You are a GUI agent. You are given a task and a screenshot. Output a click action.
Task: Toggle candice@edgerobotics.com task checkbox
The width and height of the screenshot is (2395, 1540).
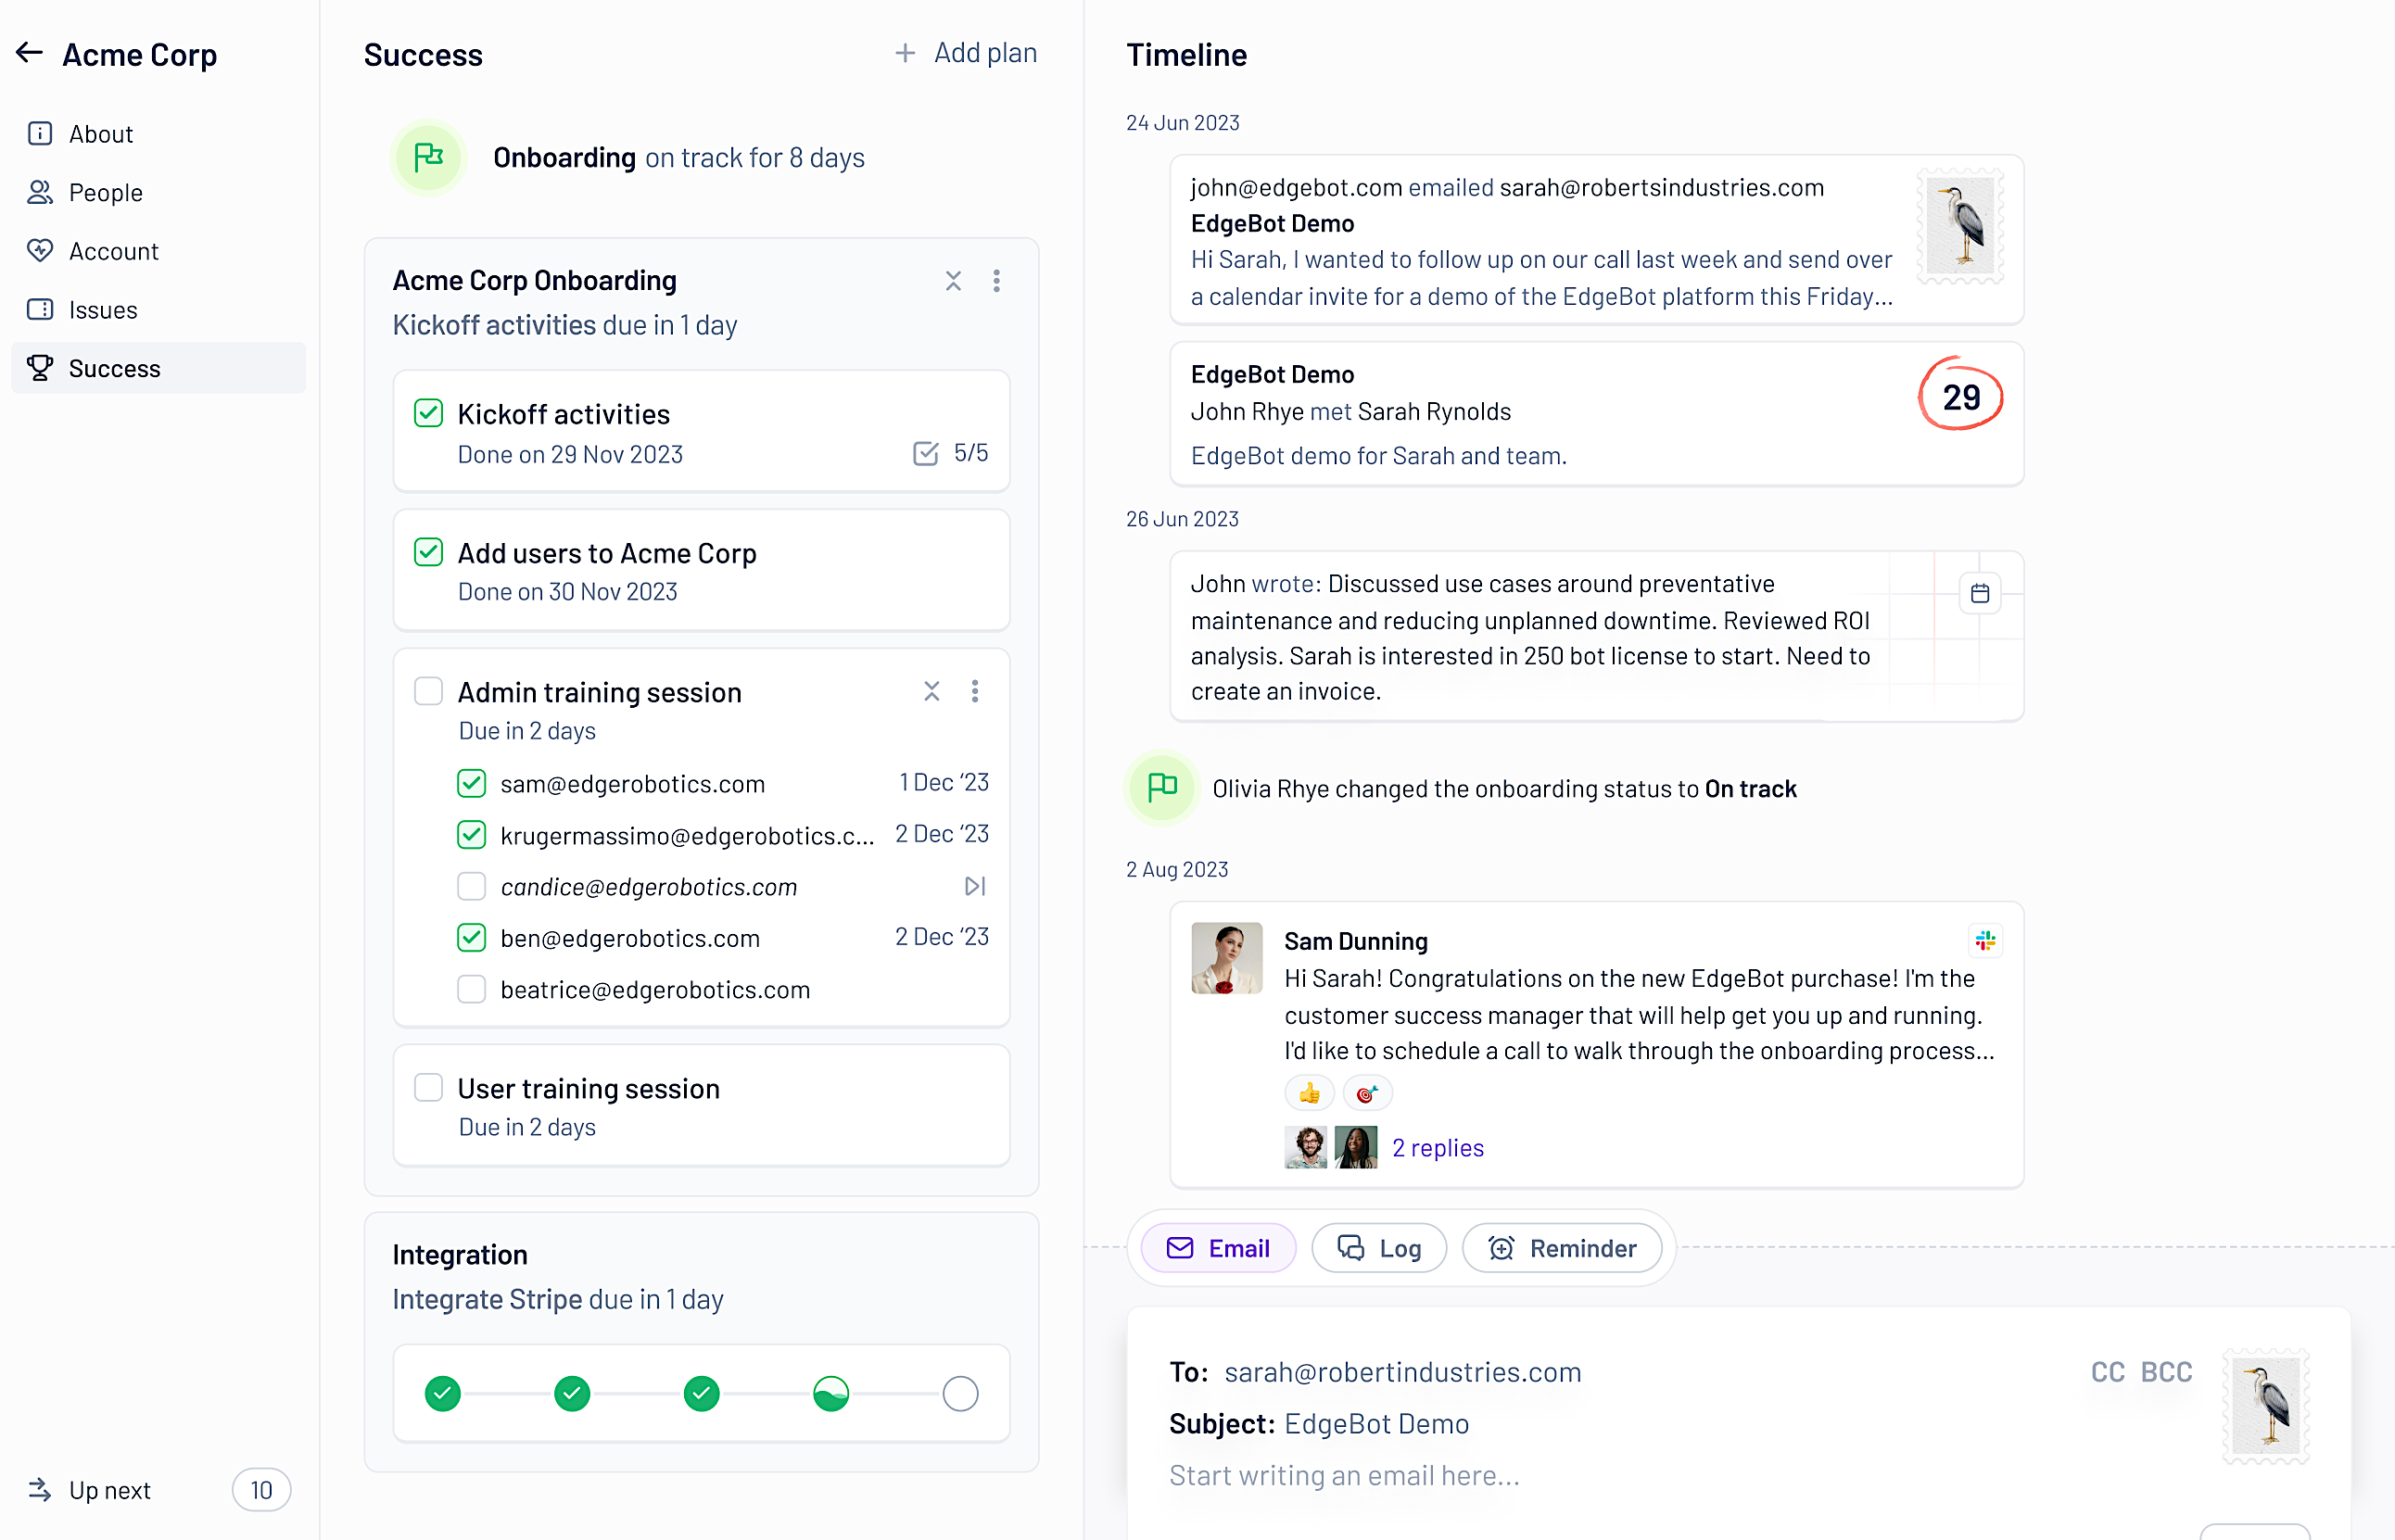(x=470, y=887)
